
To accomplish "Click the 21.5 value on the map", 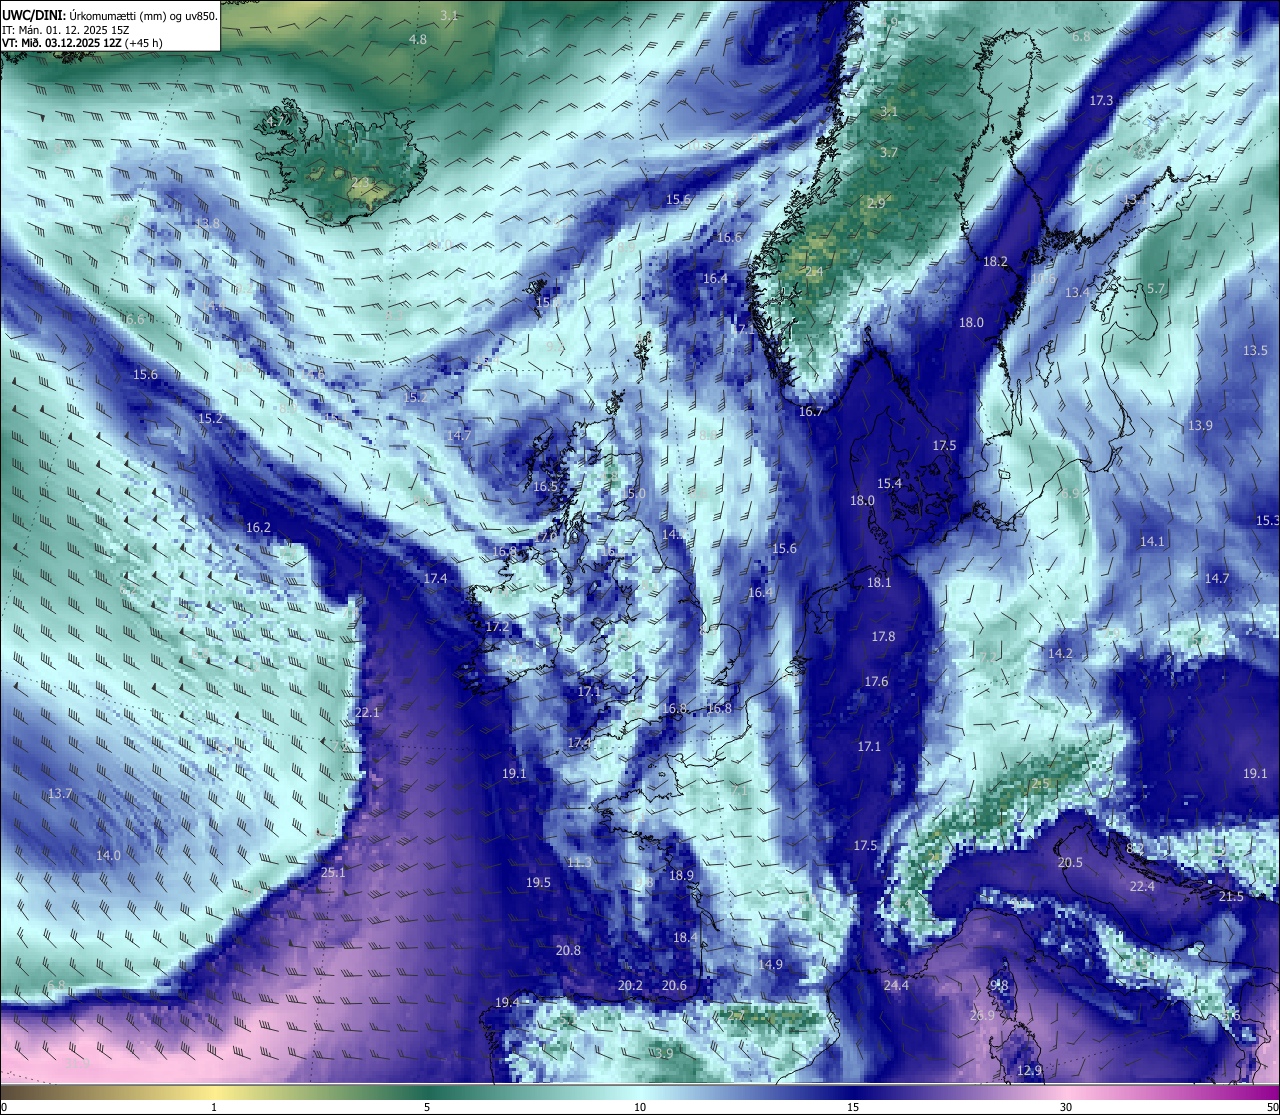I will tap(1231, 896).
